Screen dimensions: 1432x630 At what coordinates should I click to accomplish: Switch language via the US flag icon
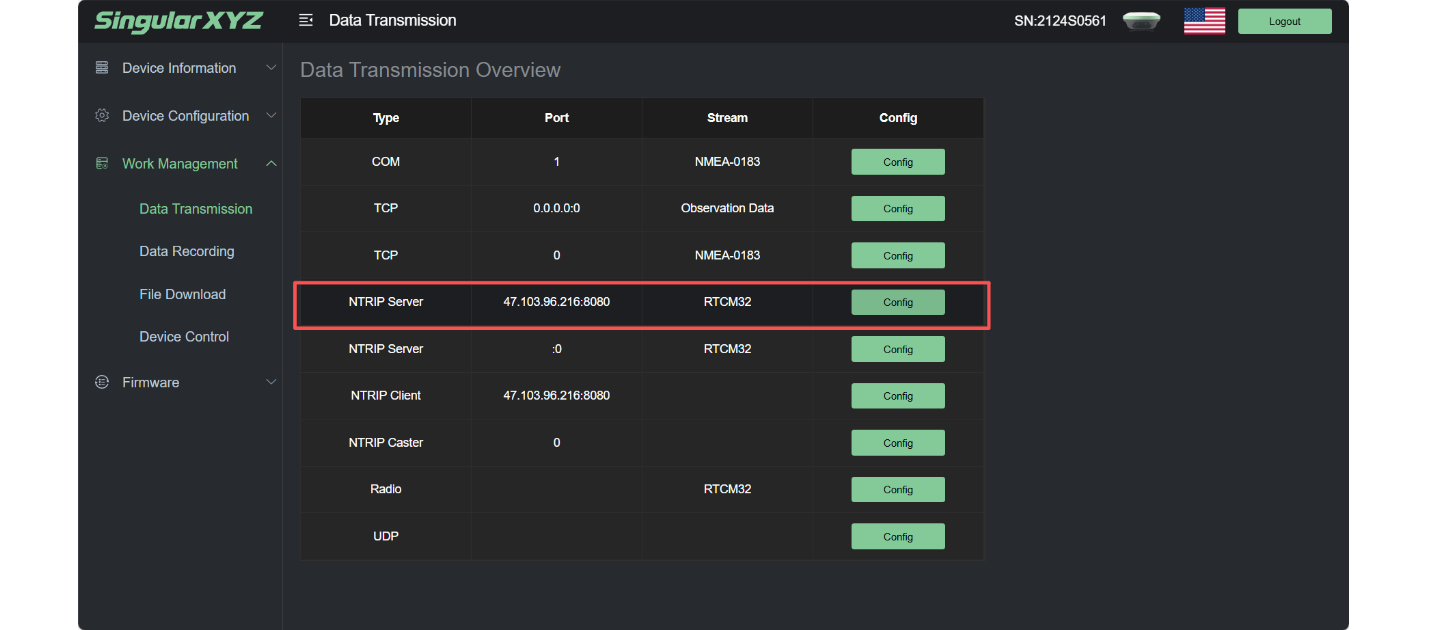tap(1204, 21)
